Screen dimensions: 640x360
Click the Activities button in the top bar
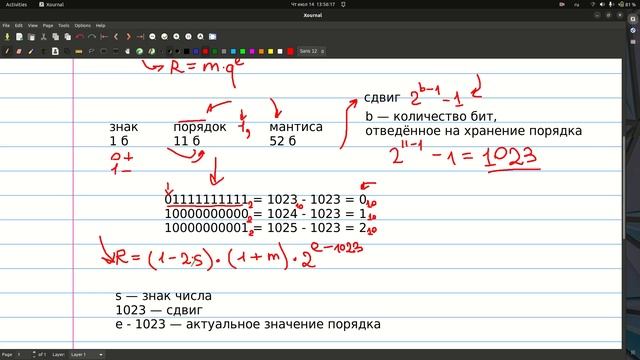click(16, 4)
